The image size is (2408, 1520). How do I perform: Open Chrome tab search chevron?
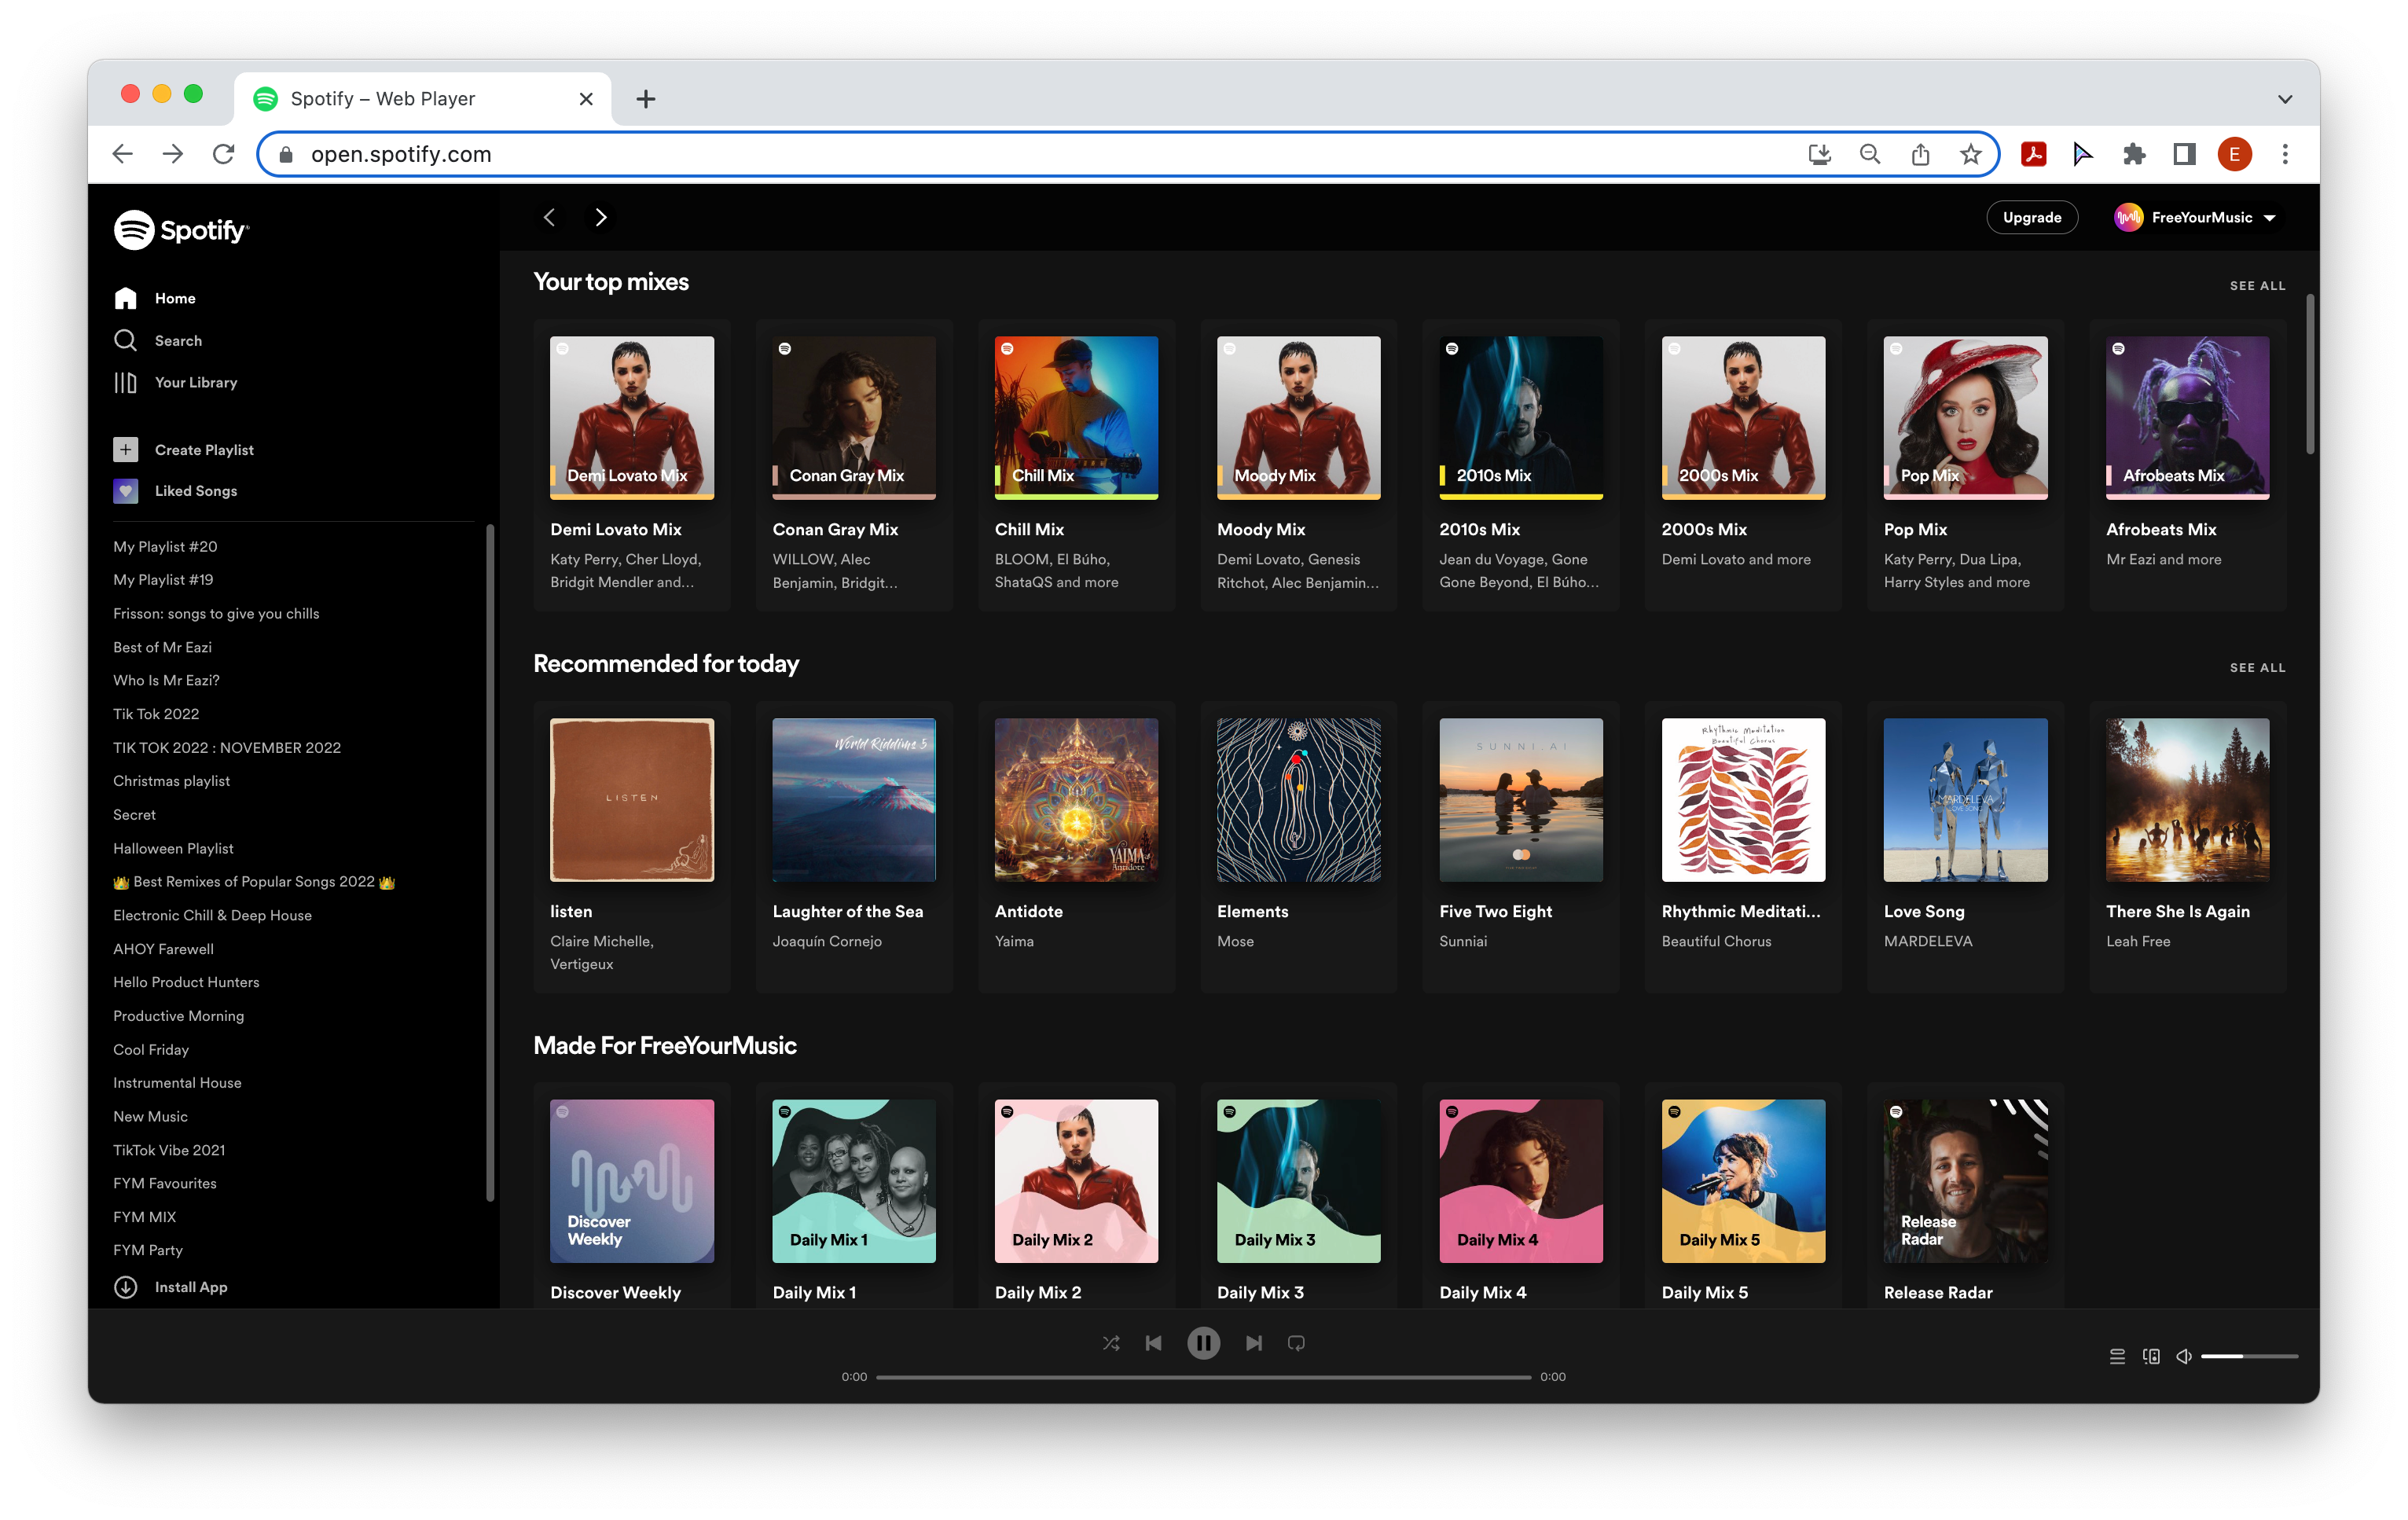2284,99
